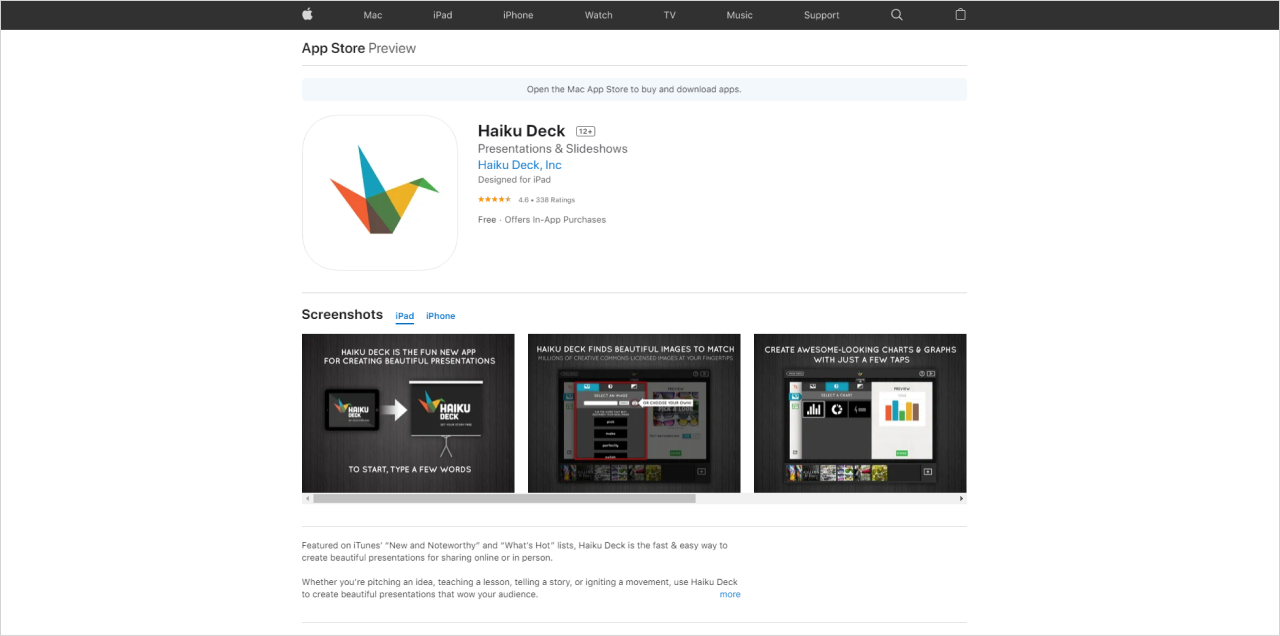Open the first screenshot about creating presentations
This screenshot has width=1280, height=636.
coord(408,413)
